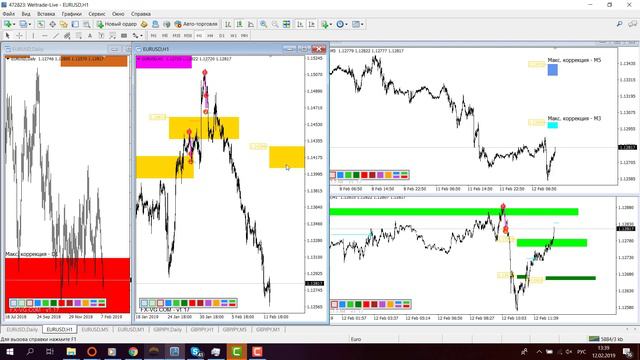Switch timeframe to M1
Viewport: 640px width, 360px height.
tap(153, 36)
